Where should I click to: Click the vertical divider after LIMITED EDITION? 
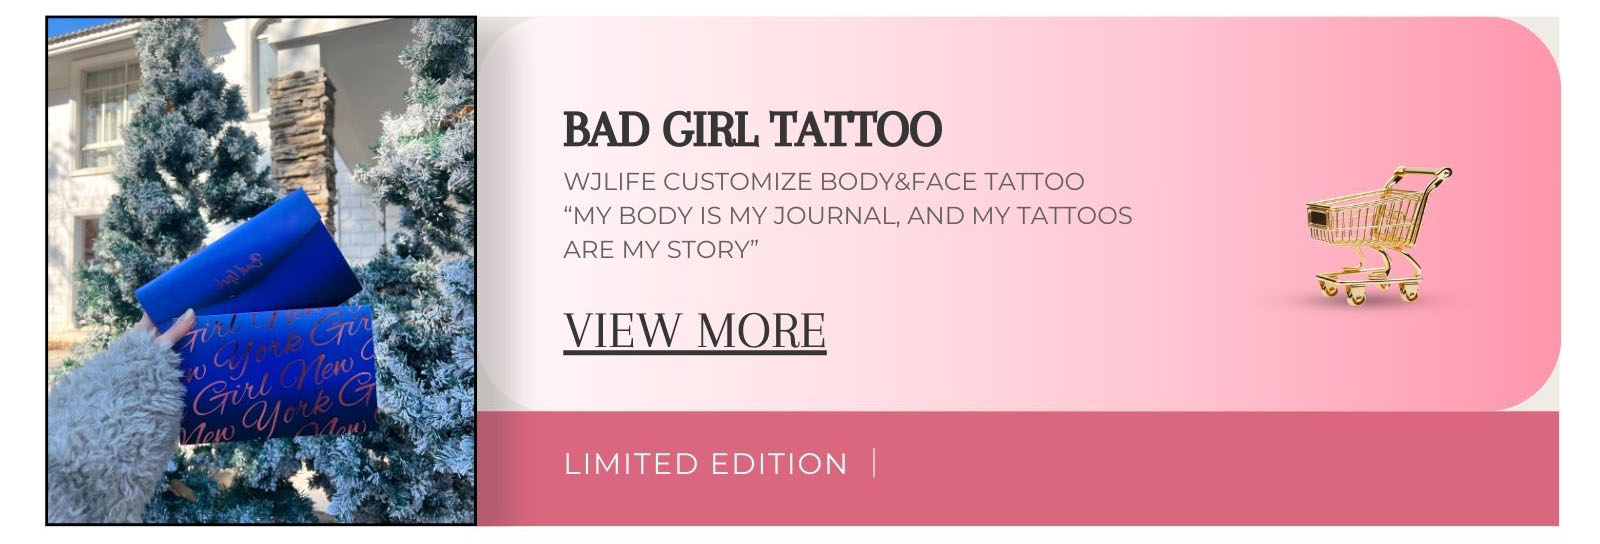point(874,463)
